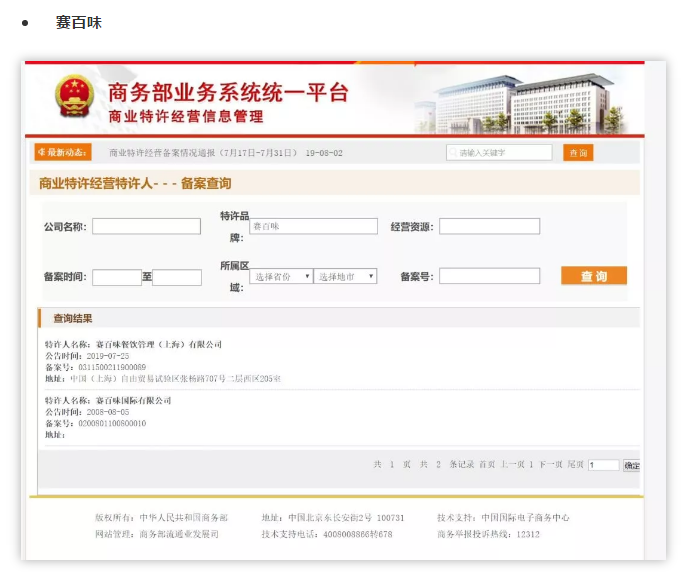Click the 最新动态 orange label
Viewport: 695px width, 579px height.
pyautogui.click(x=63, y=152)
